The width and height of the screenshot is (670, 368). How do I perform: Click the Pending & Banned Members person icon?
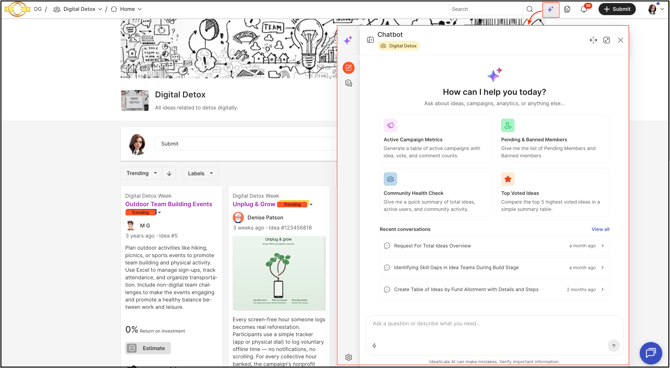pos(508,125)
